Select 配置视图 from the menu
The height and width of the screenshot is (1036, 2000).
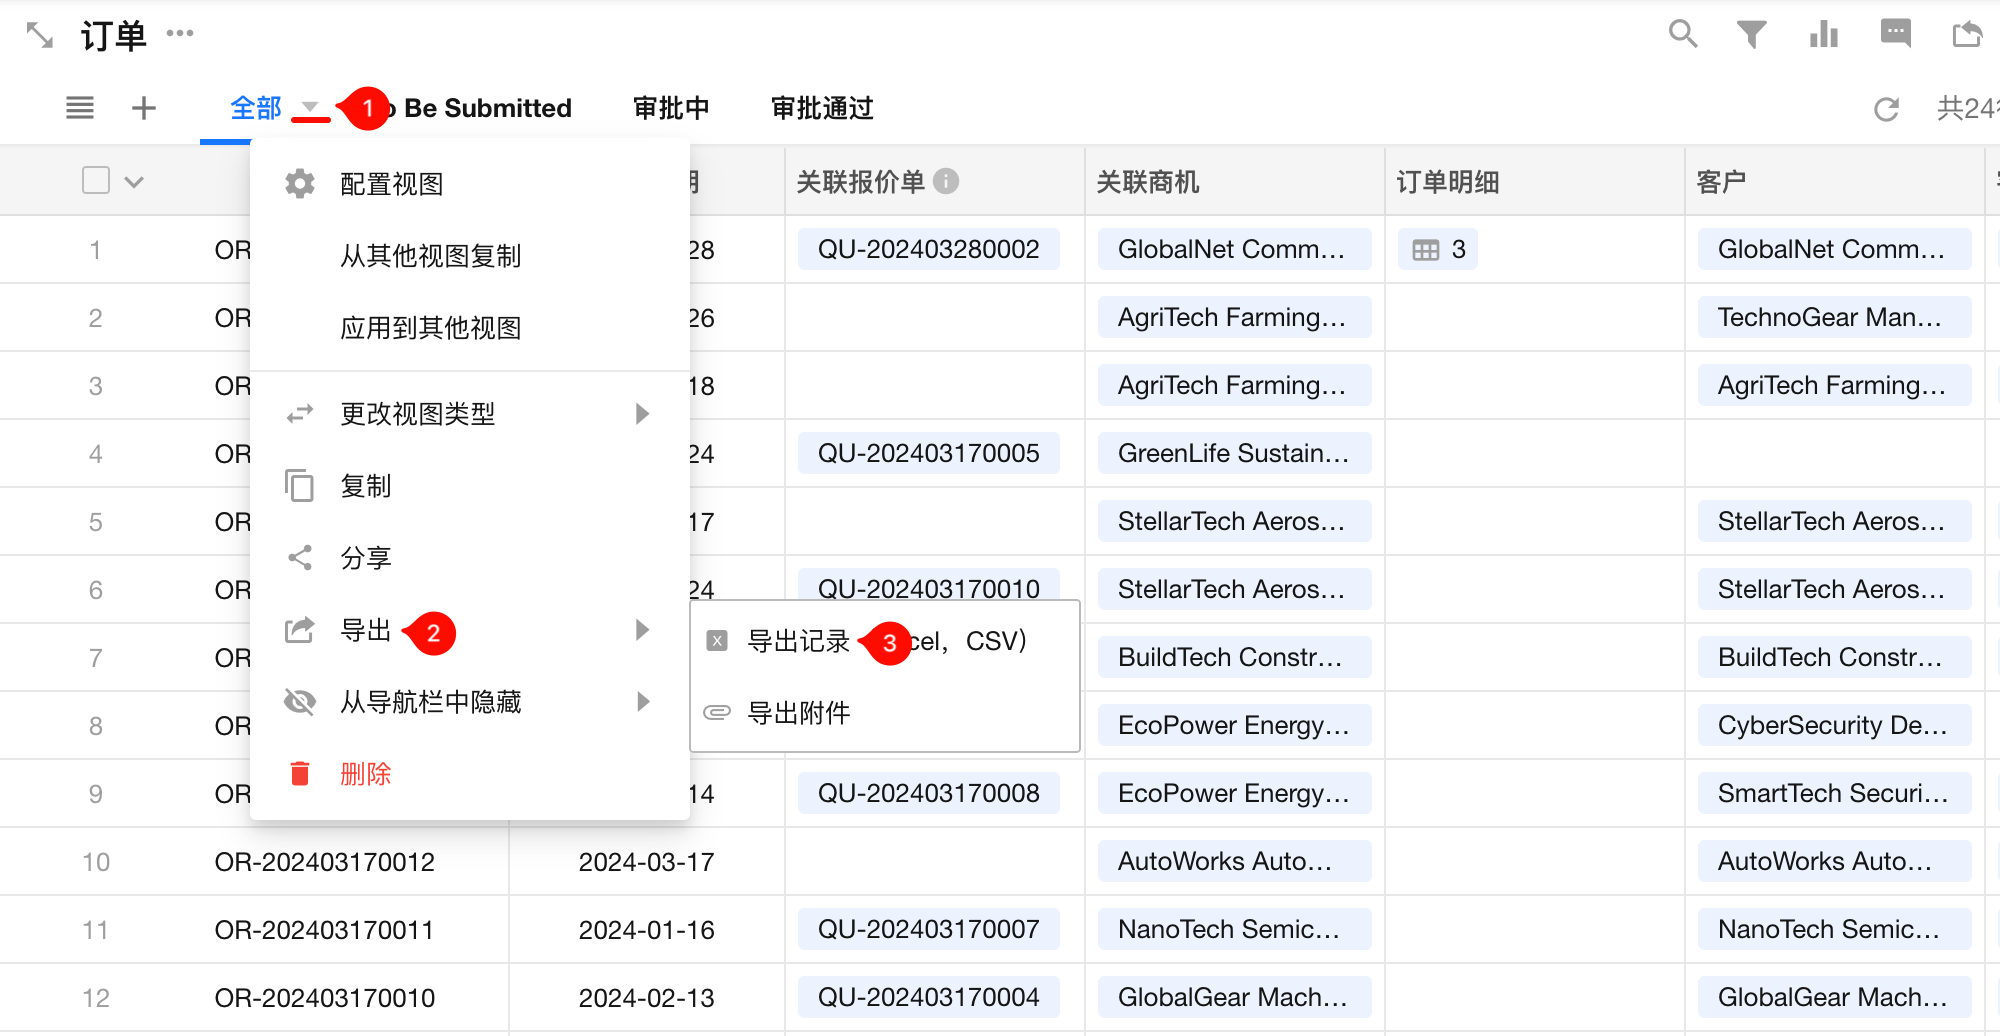point(391,184)
